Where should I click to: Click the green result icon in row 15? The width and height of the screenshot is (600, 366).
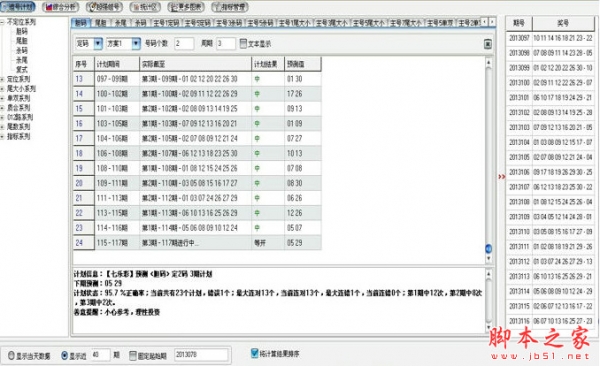(x=257, y=109)
